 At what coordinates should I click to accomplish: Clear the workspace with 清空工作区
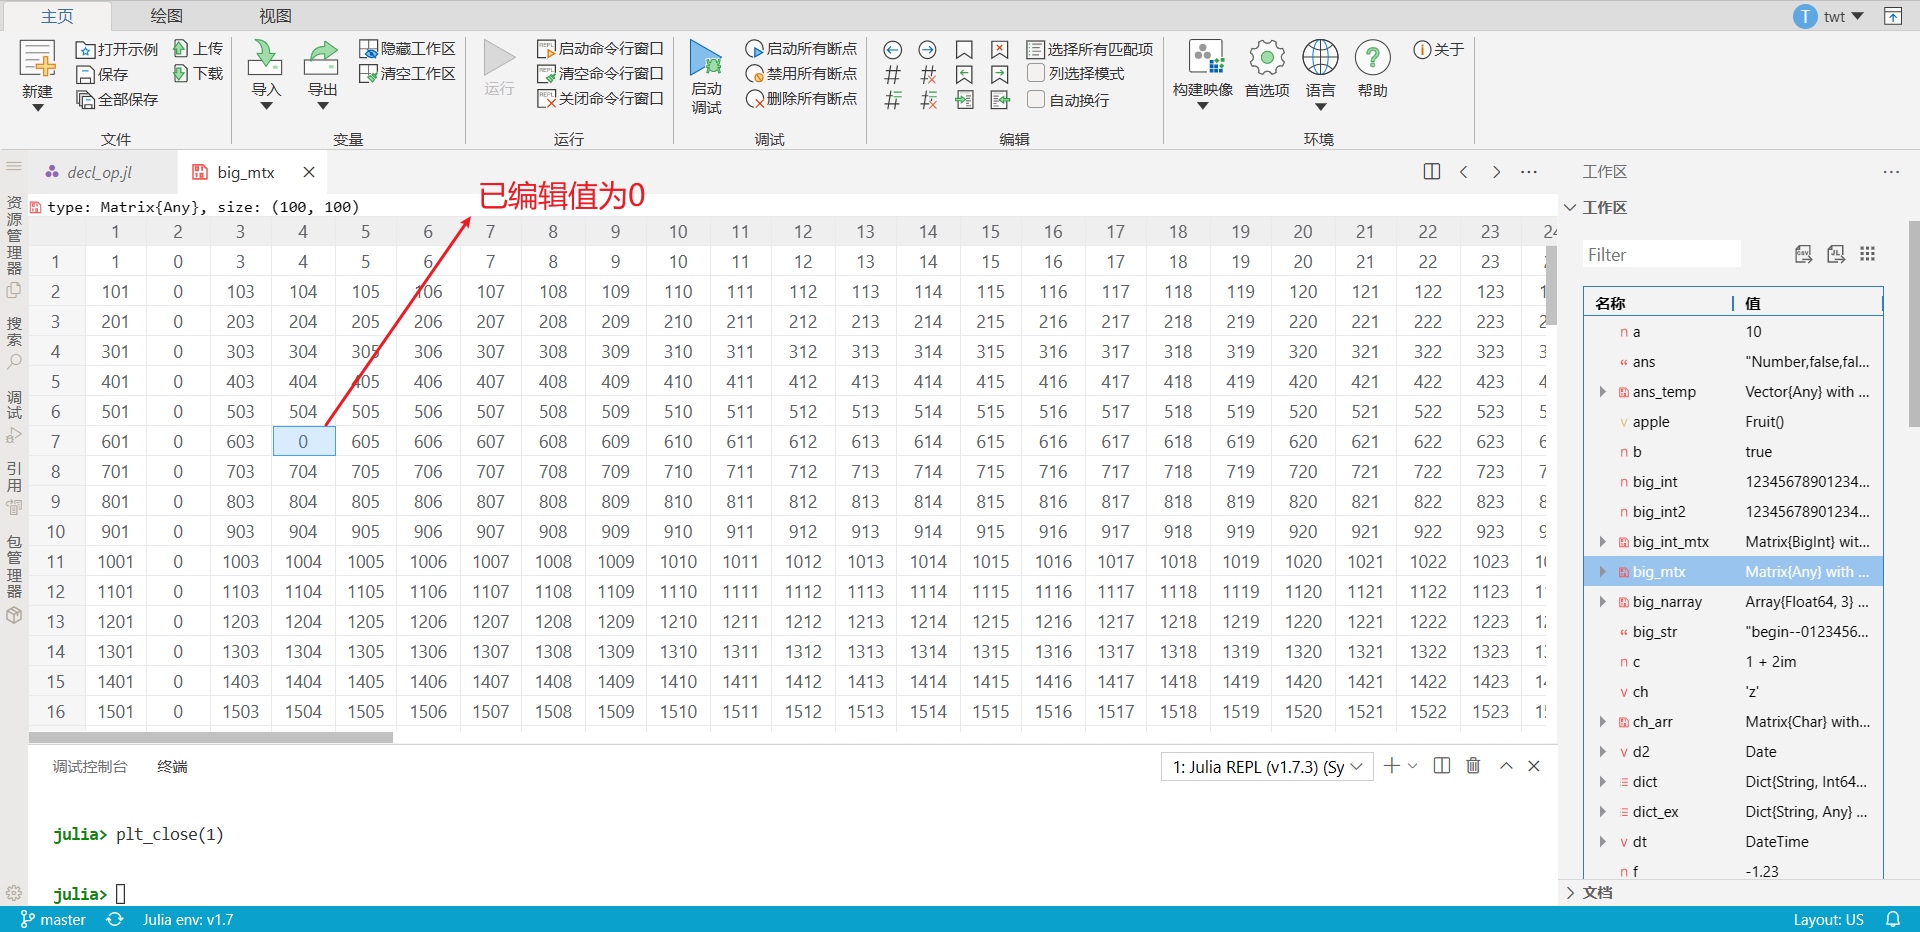point(407,73)
